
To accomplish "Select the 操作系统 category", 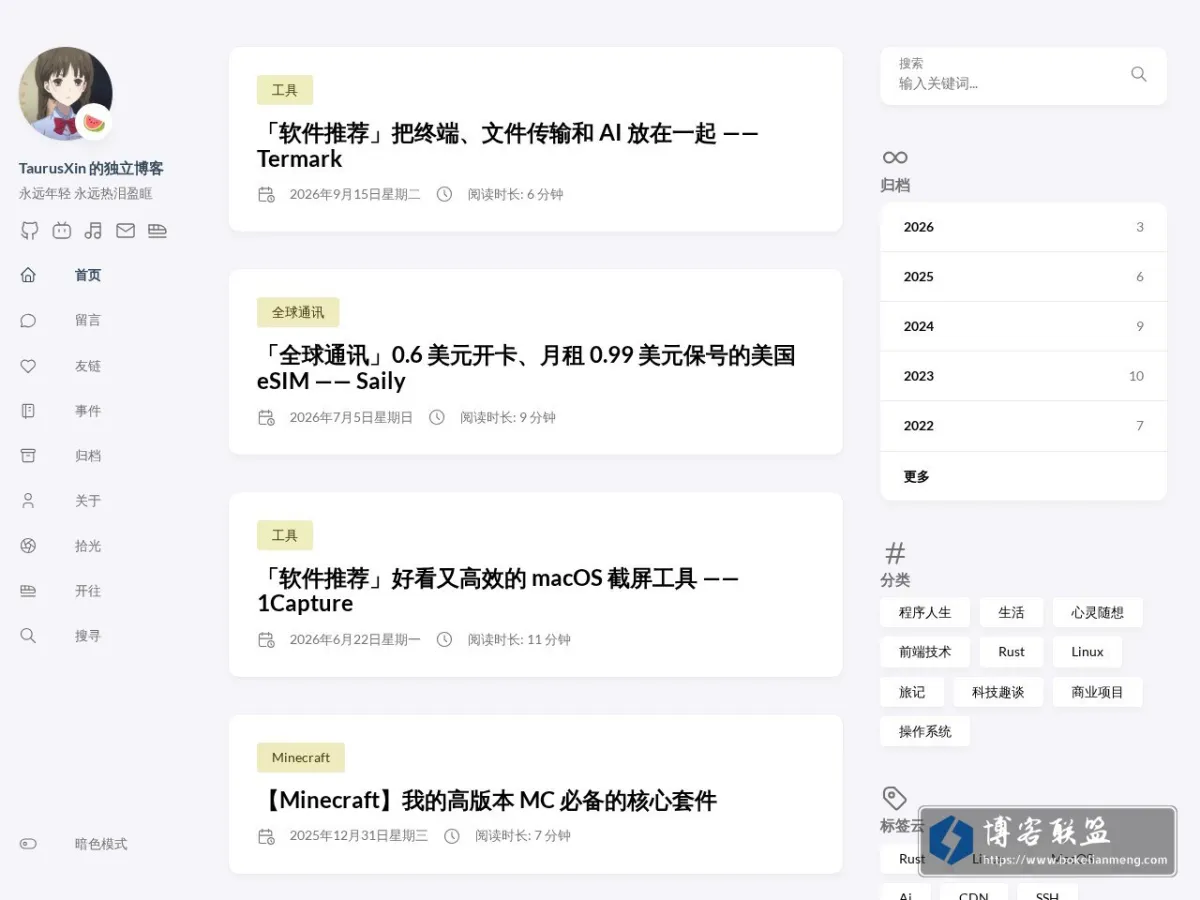I will point(925,731).
